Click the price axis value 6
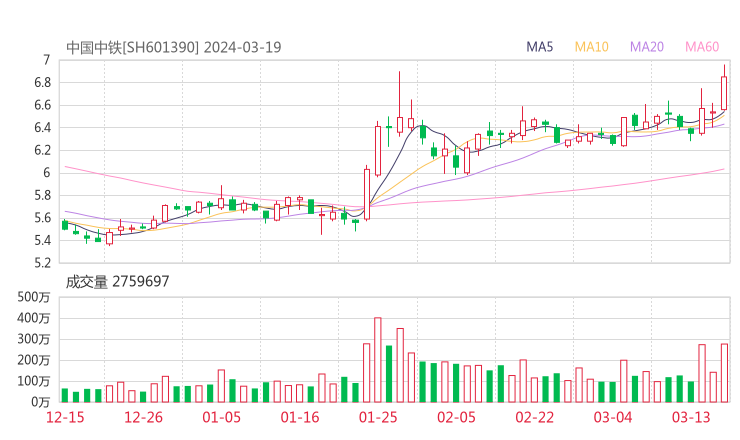The image size is (740, 440). coord(46,173)
